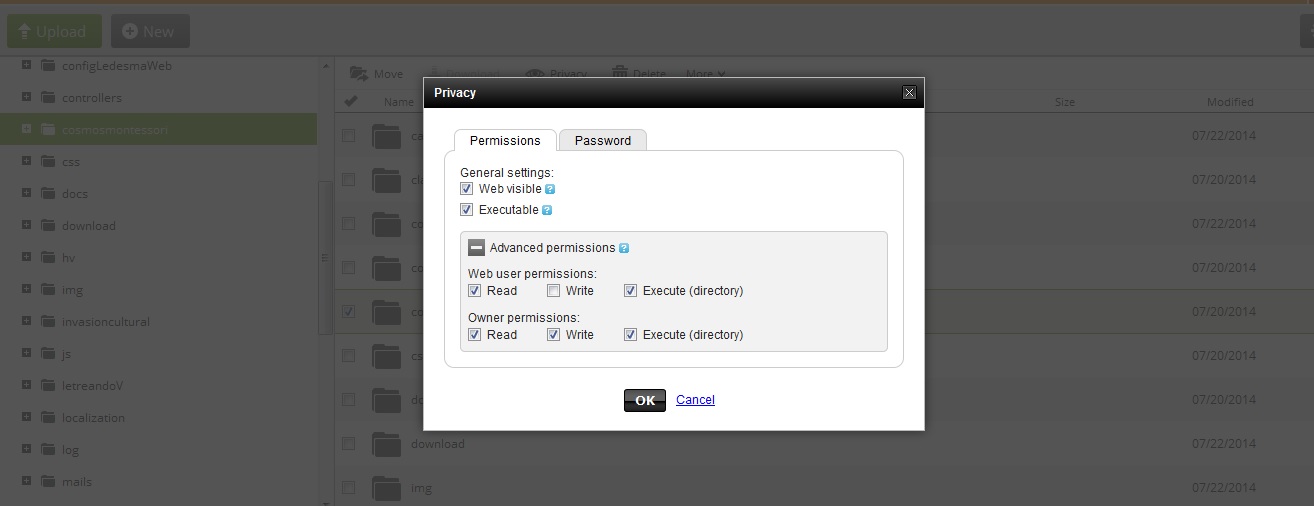Click the Advanced permissions help icon

click(624, 248)
